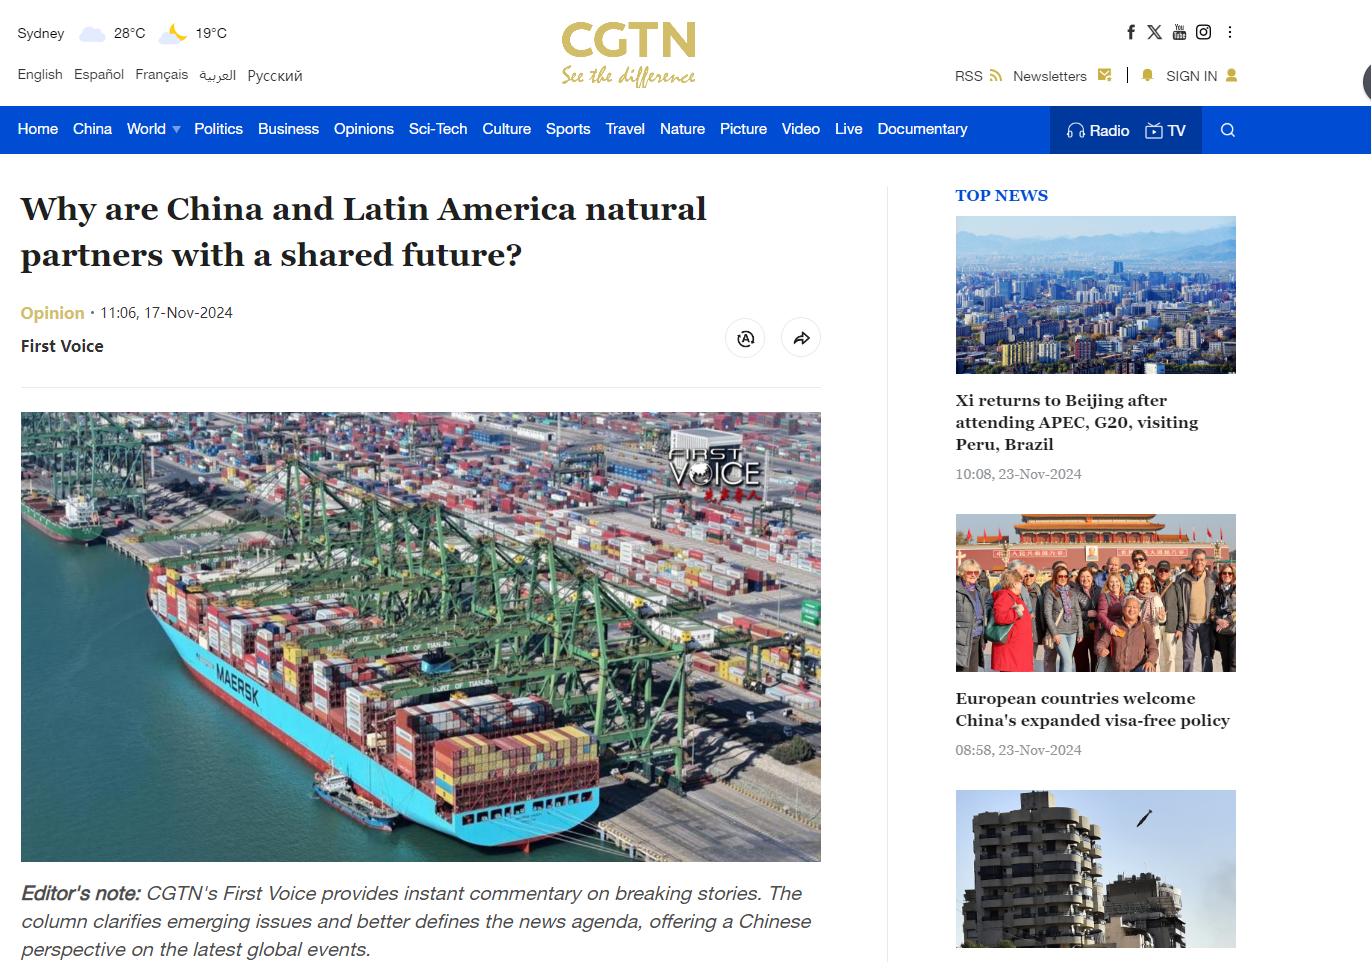This screenshot has height=962, width=1371.
Task: Click the X (Twitter) social icon
Action: point(1154,32)
